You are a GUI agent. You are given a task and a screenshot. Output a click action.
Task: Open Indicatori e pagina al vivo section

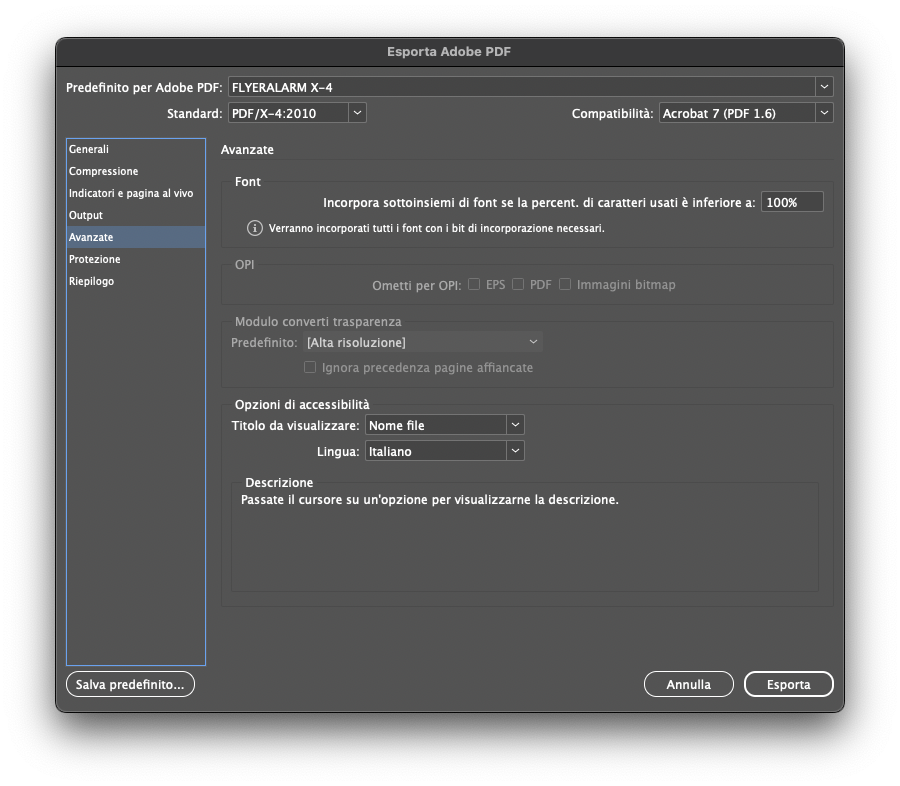pos(130,193)
